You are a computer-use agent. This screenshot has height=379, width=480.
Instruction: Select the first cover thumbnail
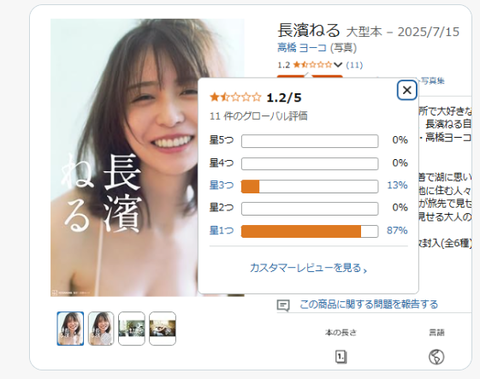70,328
